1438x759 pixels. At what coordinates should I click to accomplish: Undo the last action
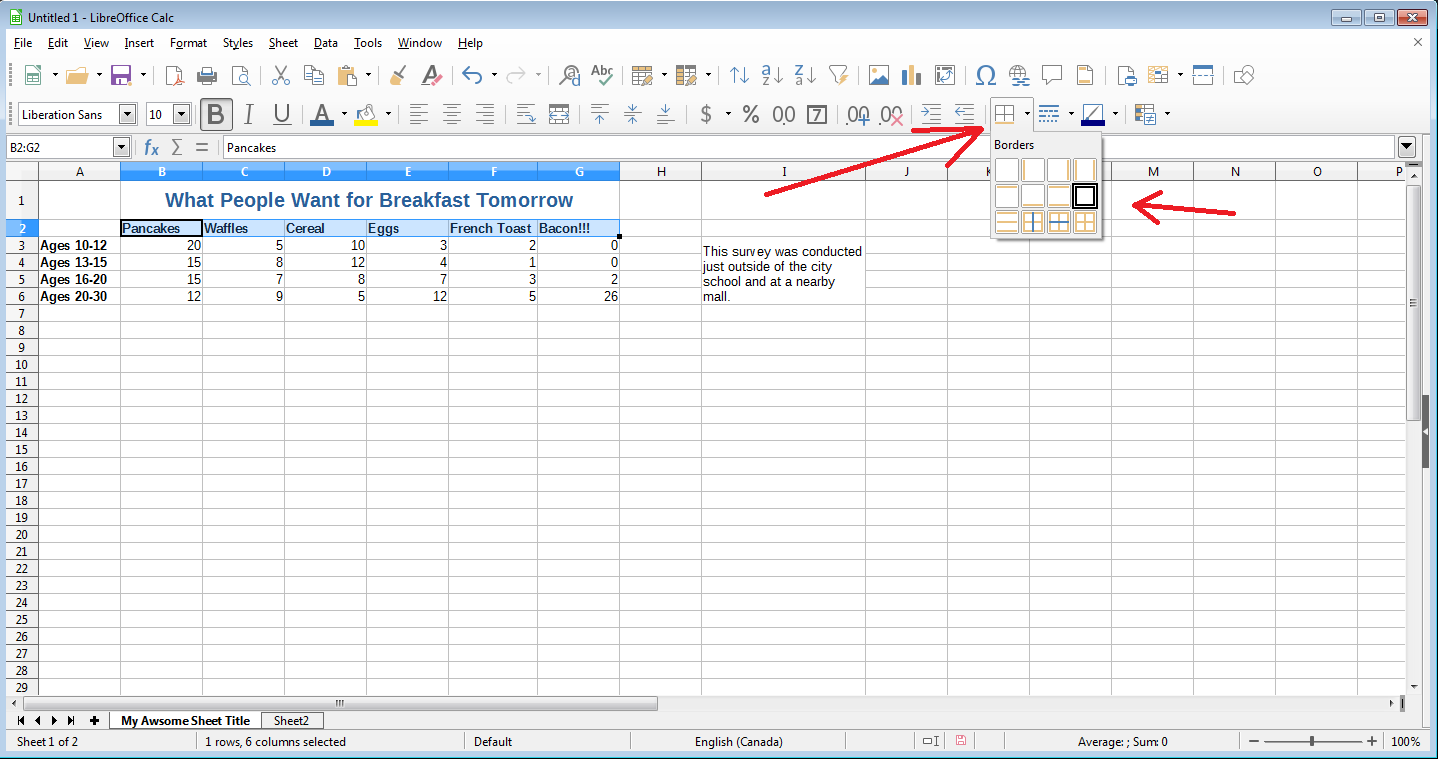tap(472, 75)
